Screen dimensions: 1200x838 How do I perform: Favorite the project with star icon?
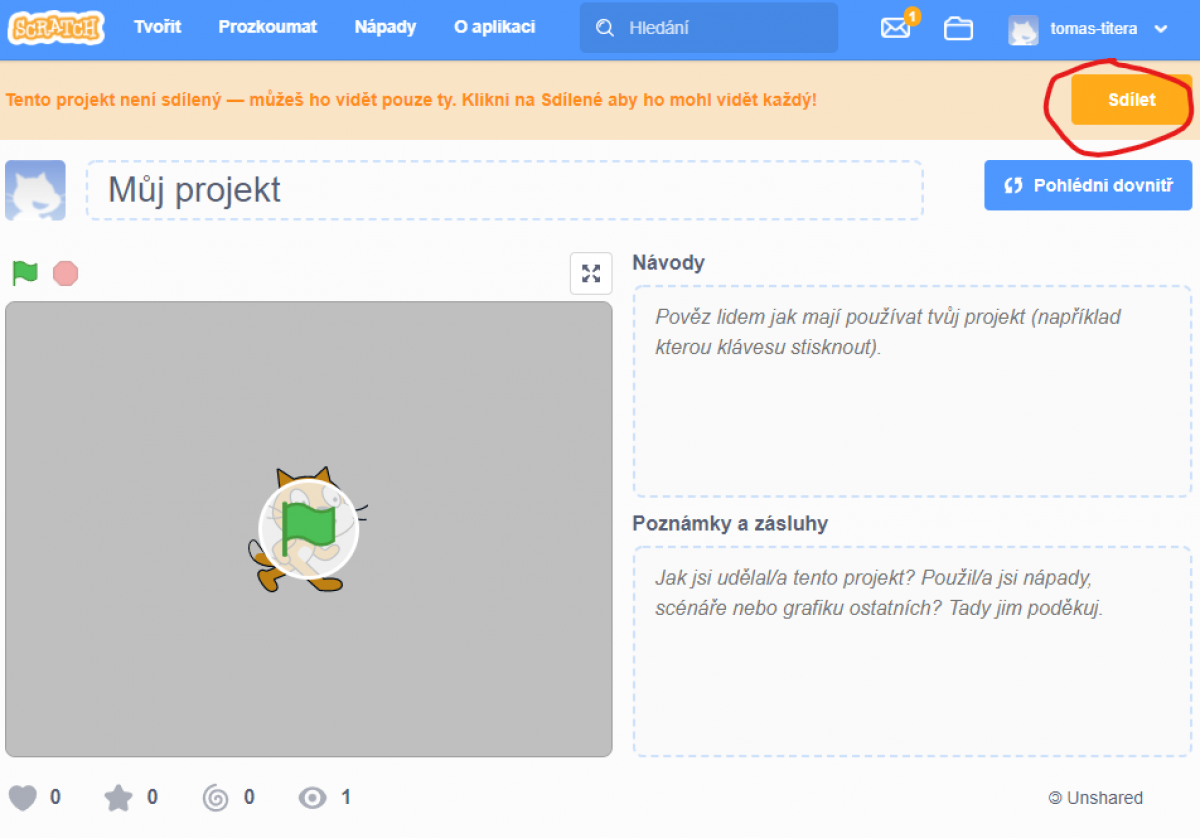point(119,797)
